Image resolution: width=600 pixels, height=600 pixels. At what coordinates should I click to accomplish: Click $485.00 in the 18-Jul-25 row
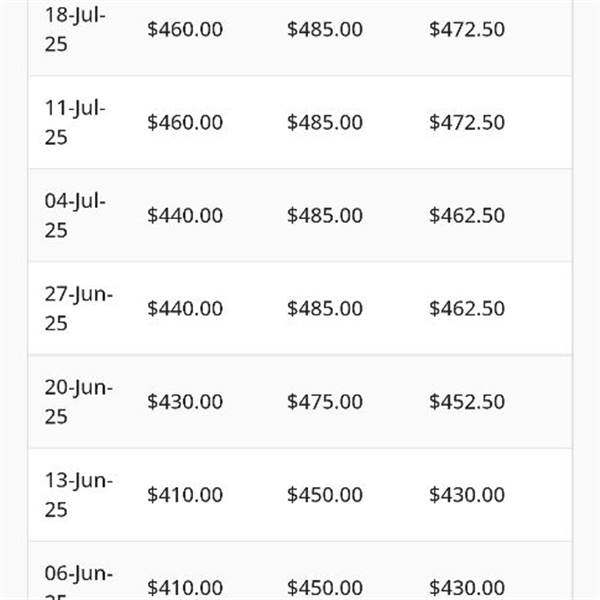click(x=325, y=29)
